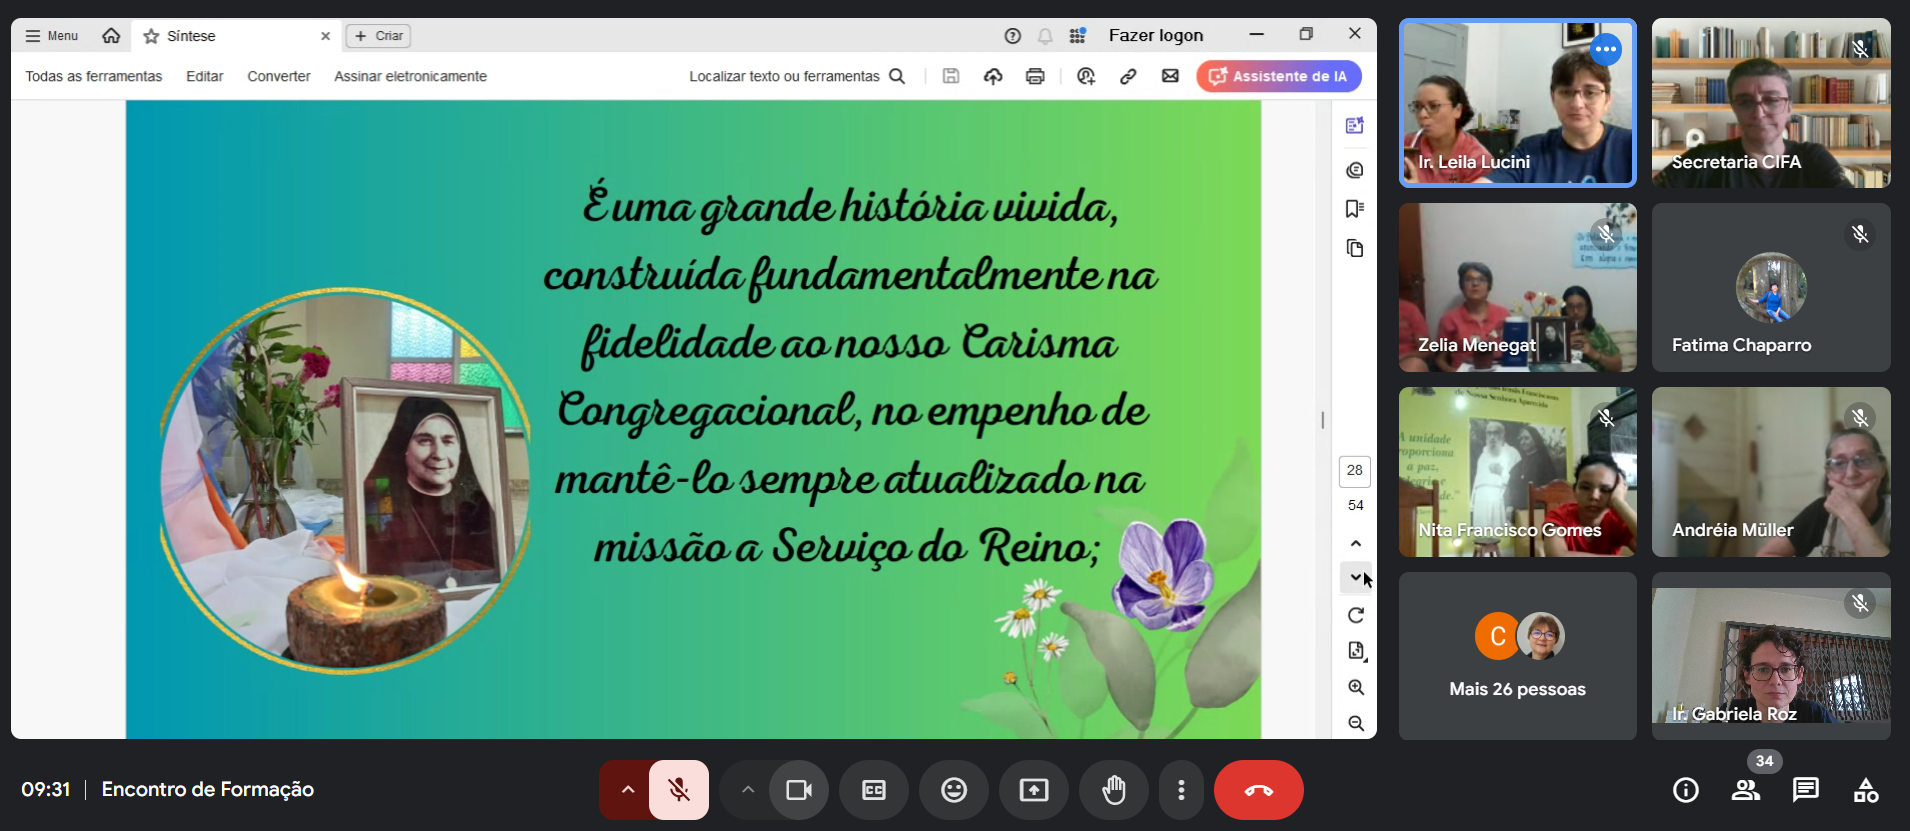This screenshot has width=1910, height=831.
Task: Open comments panel in right sidebar
Action: click(x=1355, y=170)
